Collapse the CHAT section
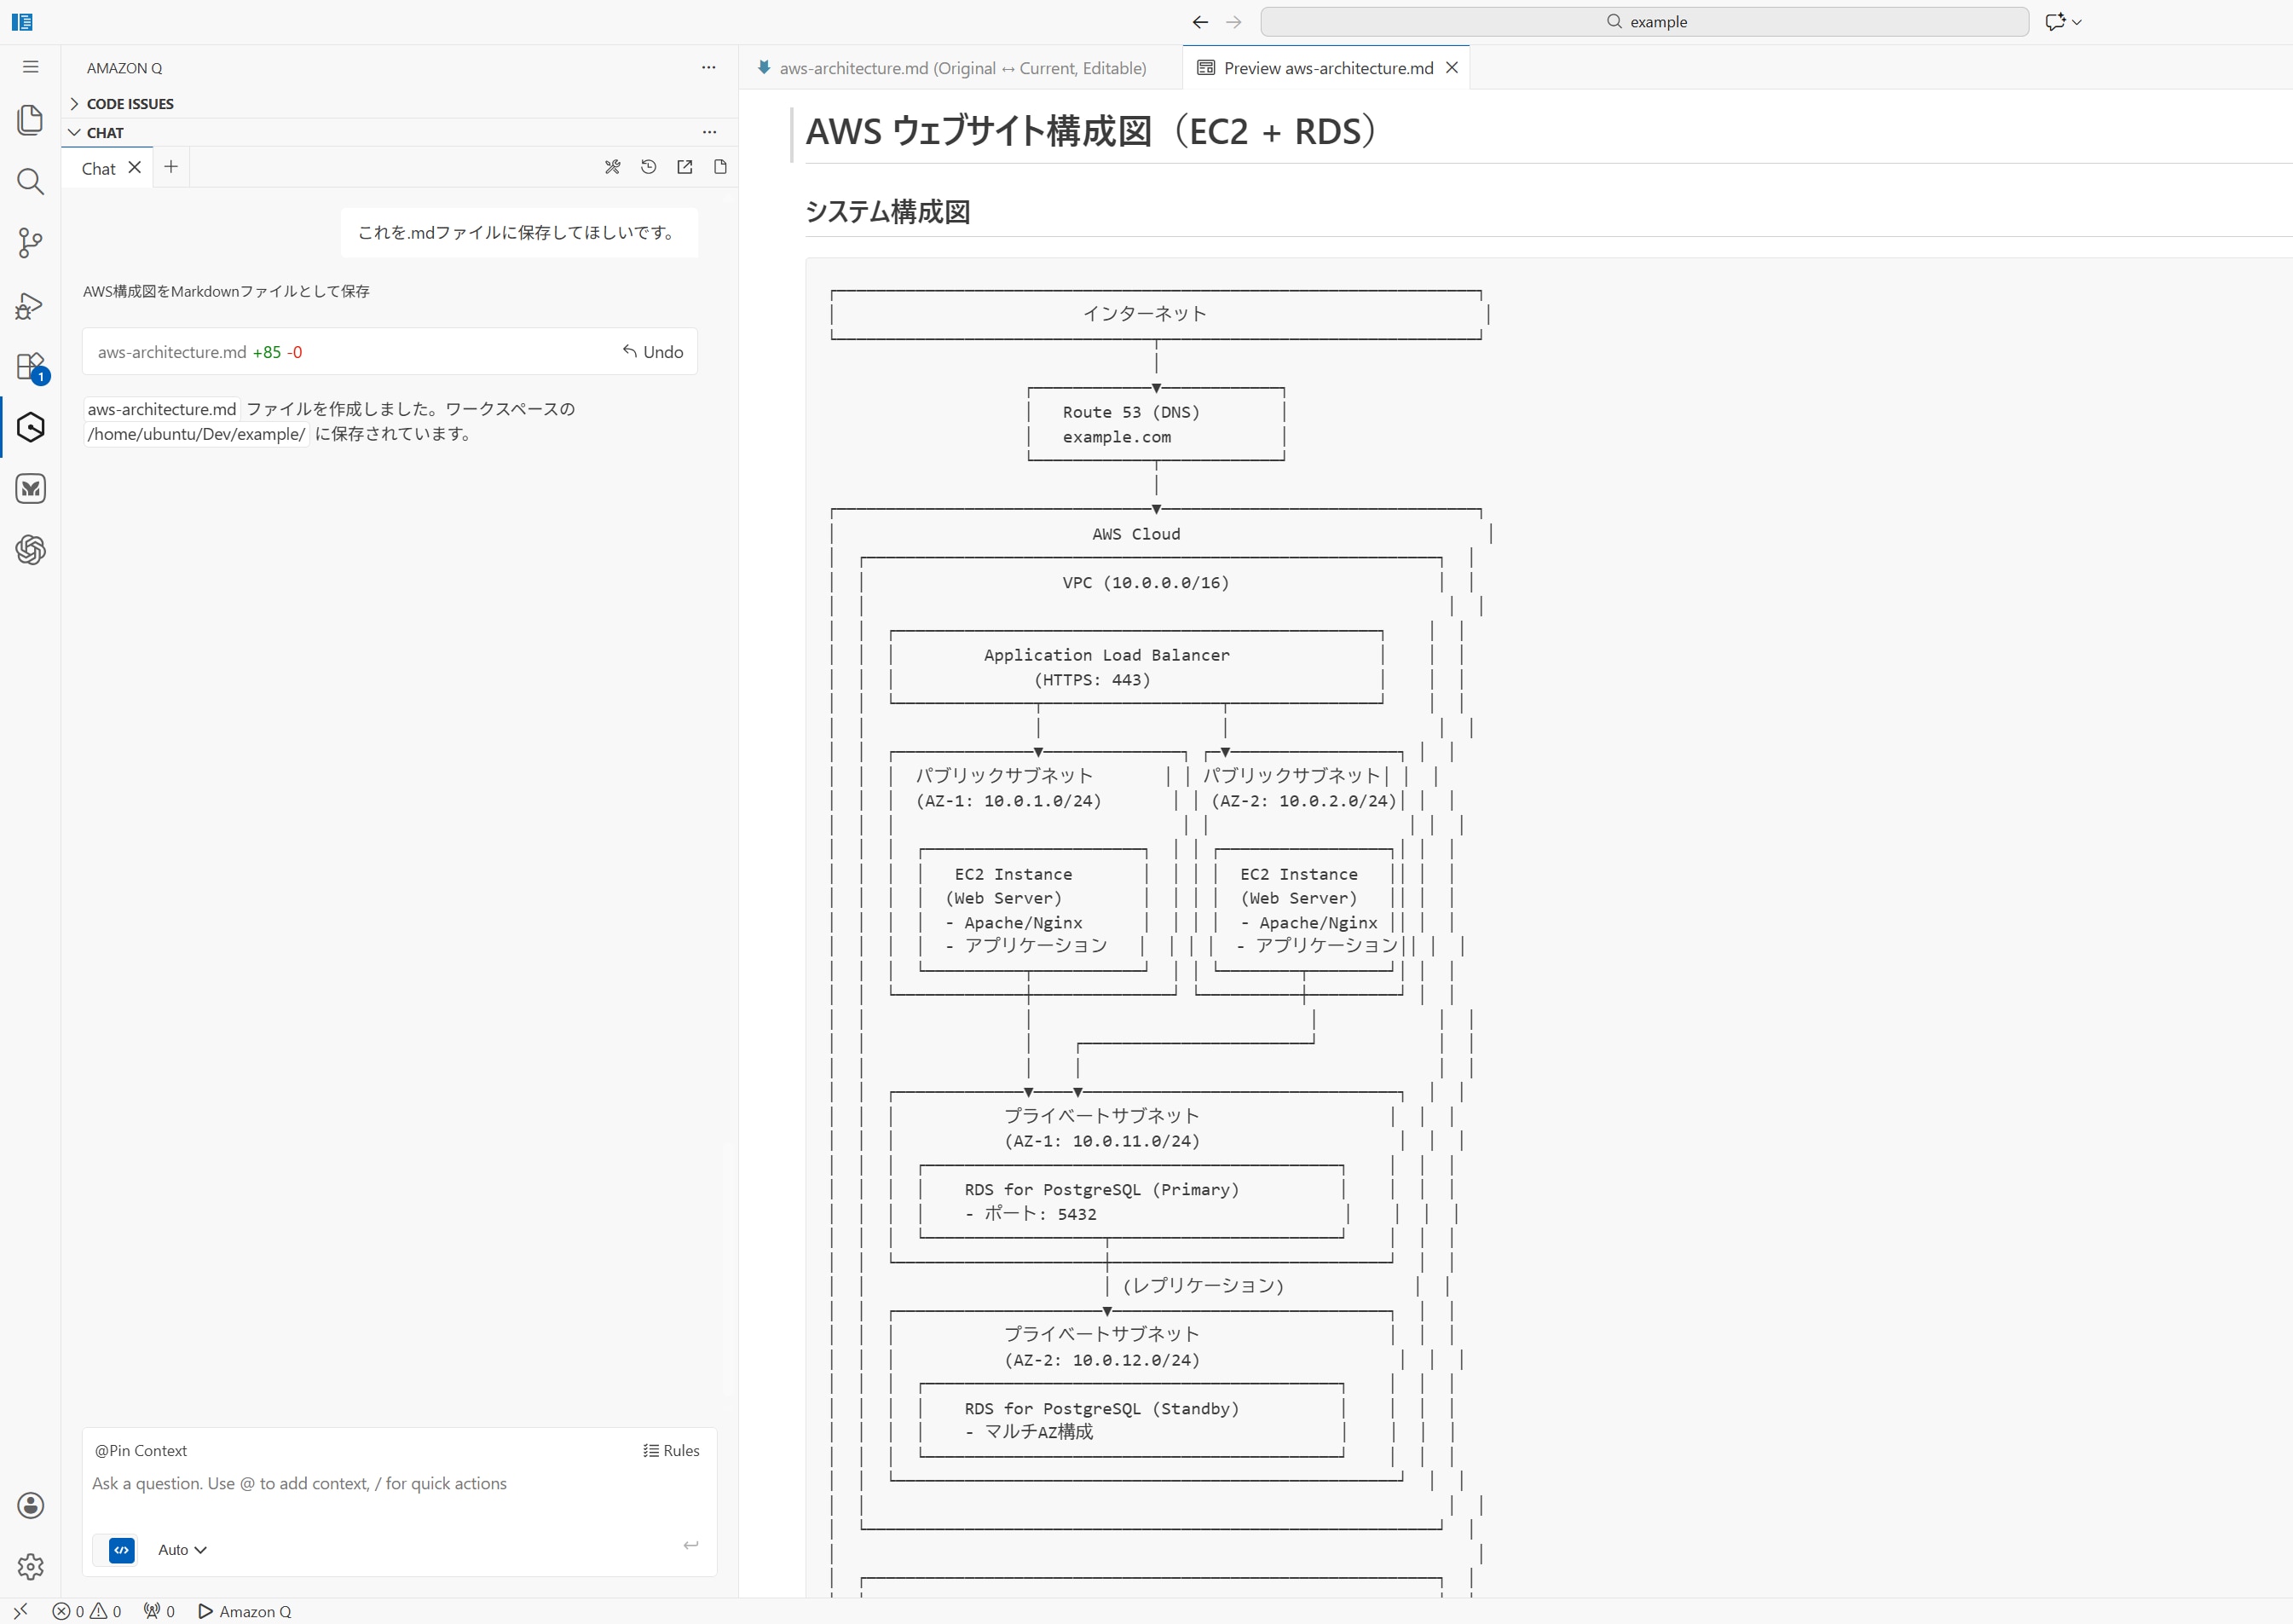 [104, 132]
